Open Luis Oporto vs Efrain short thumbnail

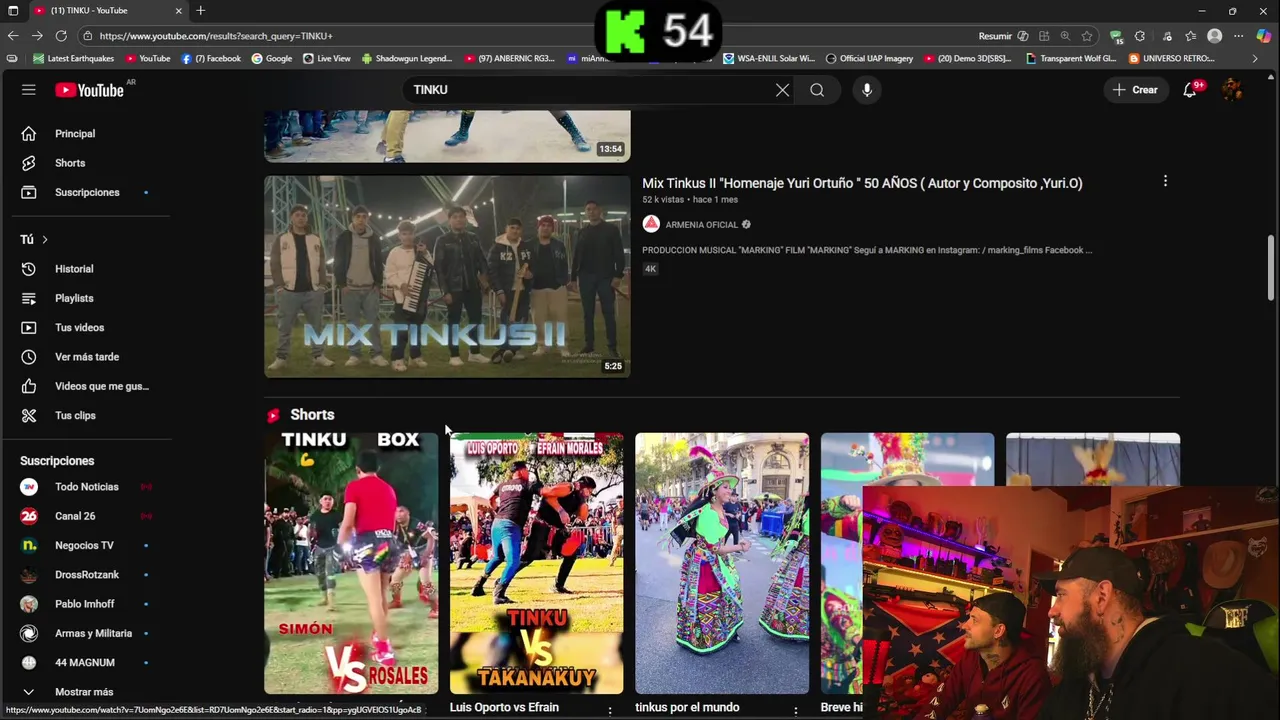536,563
